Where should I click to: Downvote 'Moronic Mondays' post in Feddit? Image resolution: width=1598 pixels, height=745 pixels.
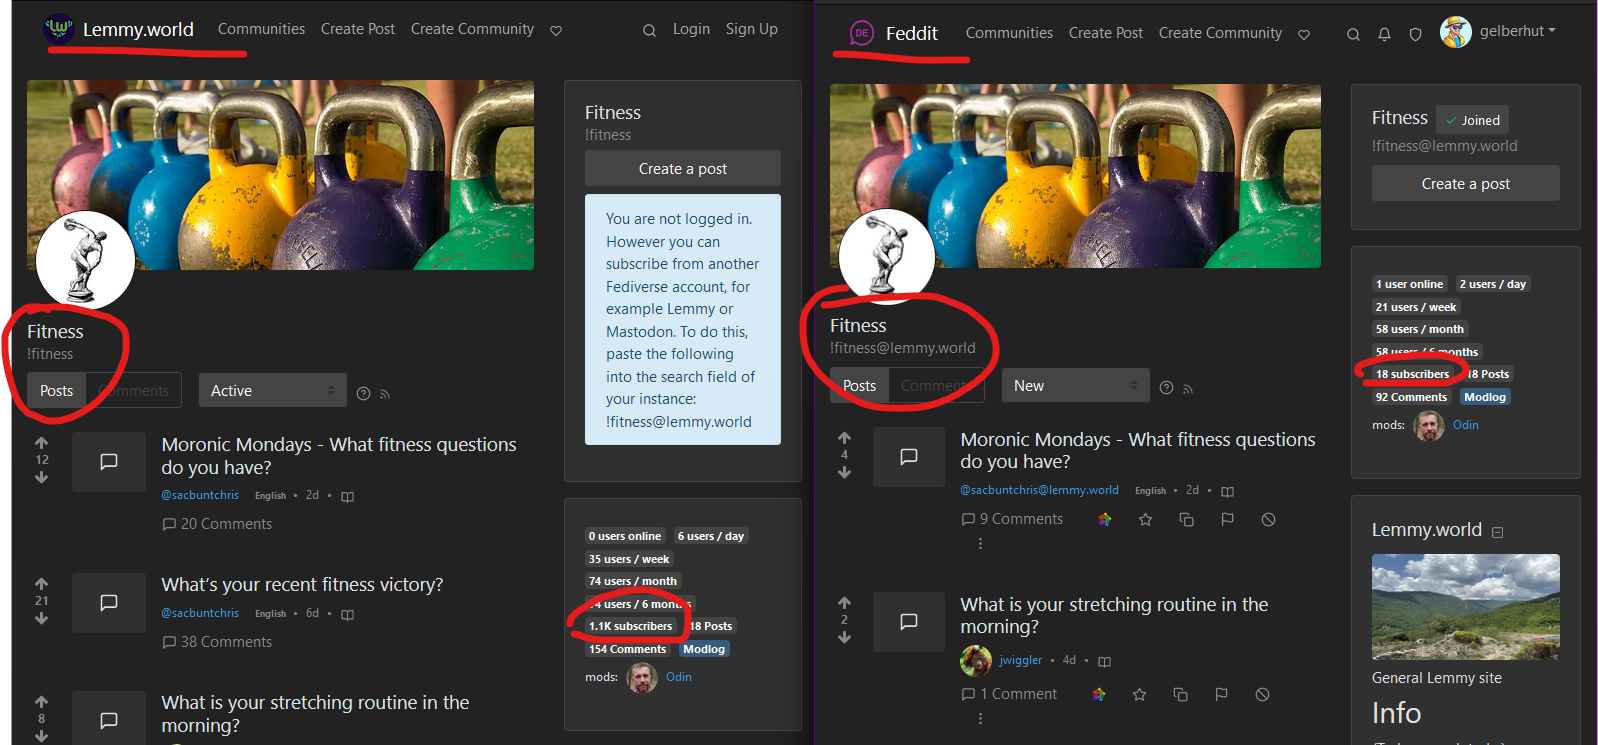pos(844,472)
